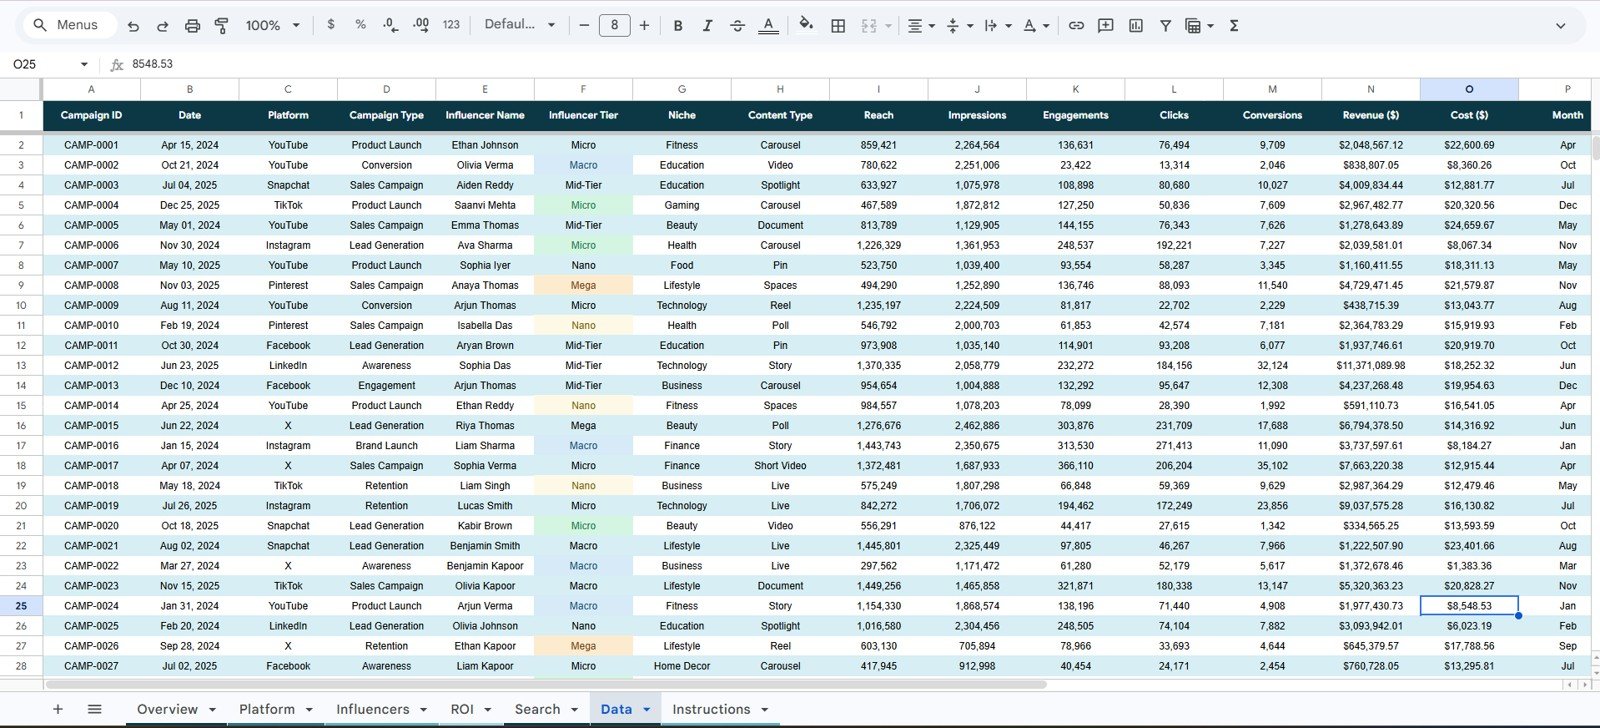The width and height of the screenshot is (1600, 728).
Task: Click the Print icon
Action: tap(193, 26)
